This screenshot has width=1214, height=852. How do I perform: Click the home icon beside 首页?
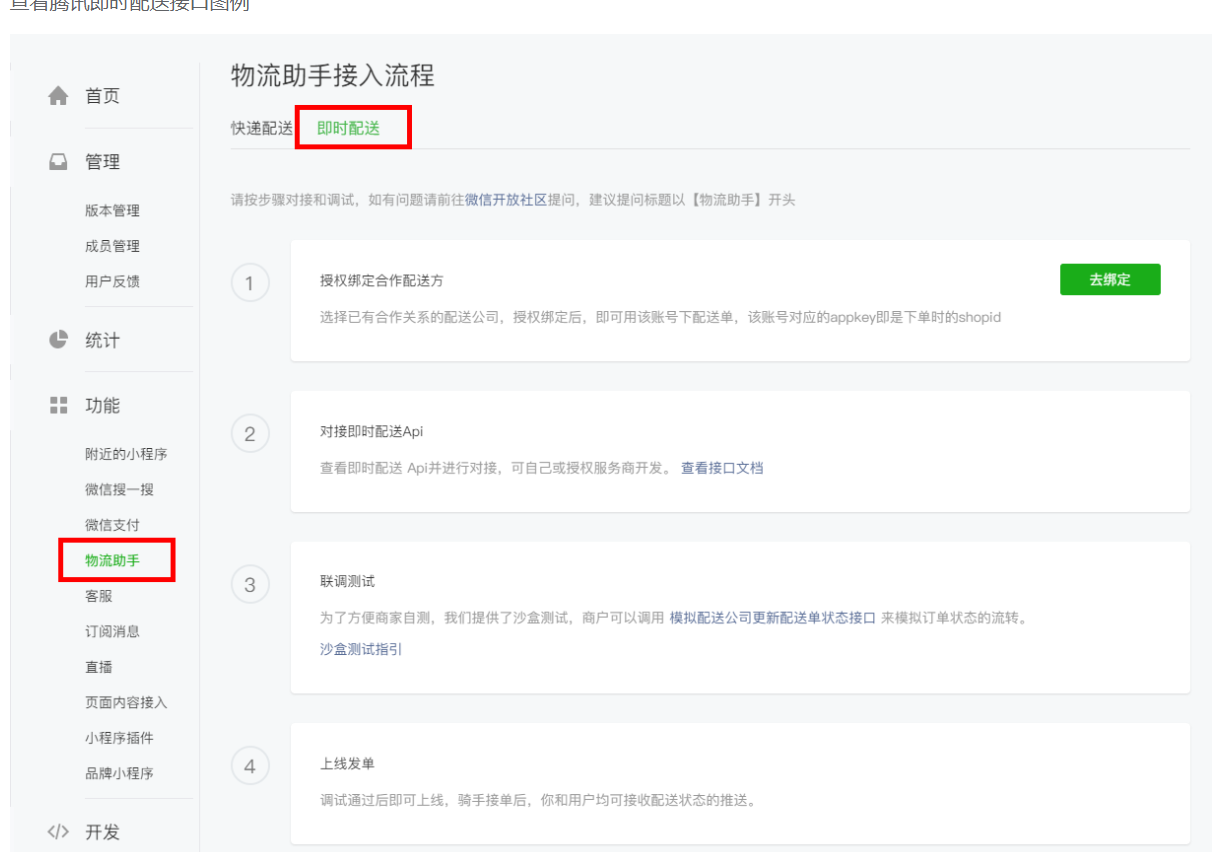tap(59, 96)
